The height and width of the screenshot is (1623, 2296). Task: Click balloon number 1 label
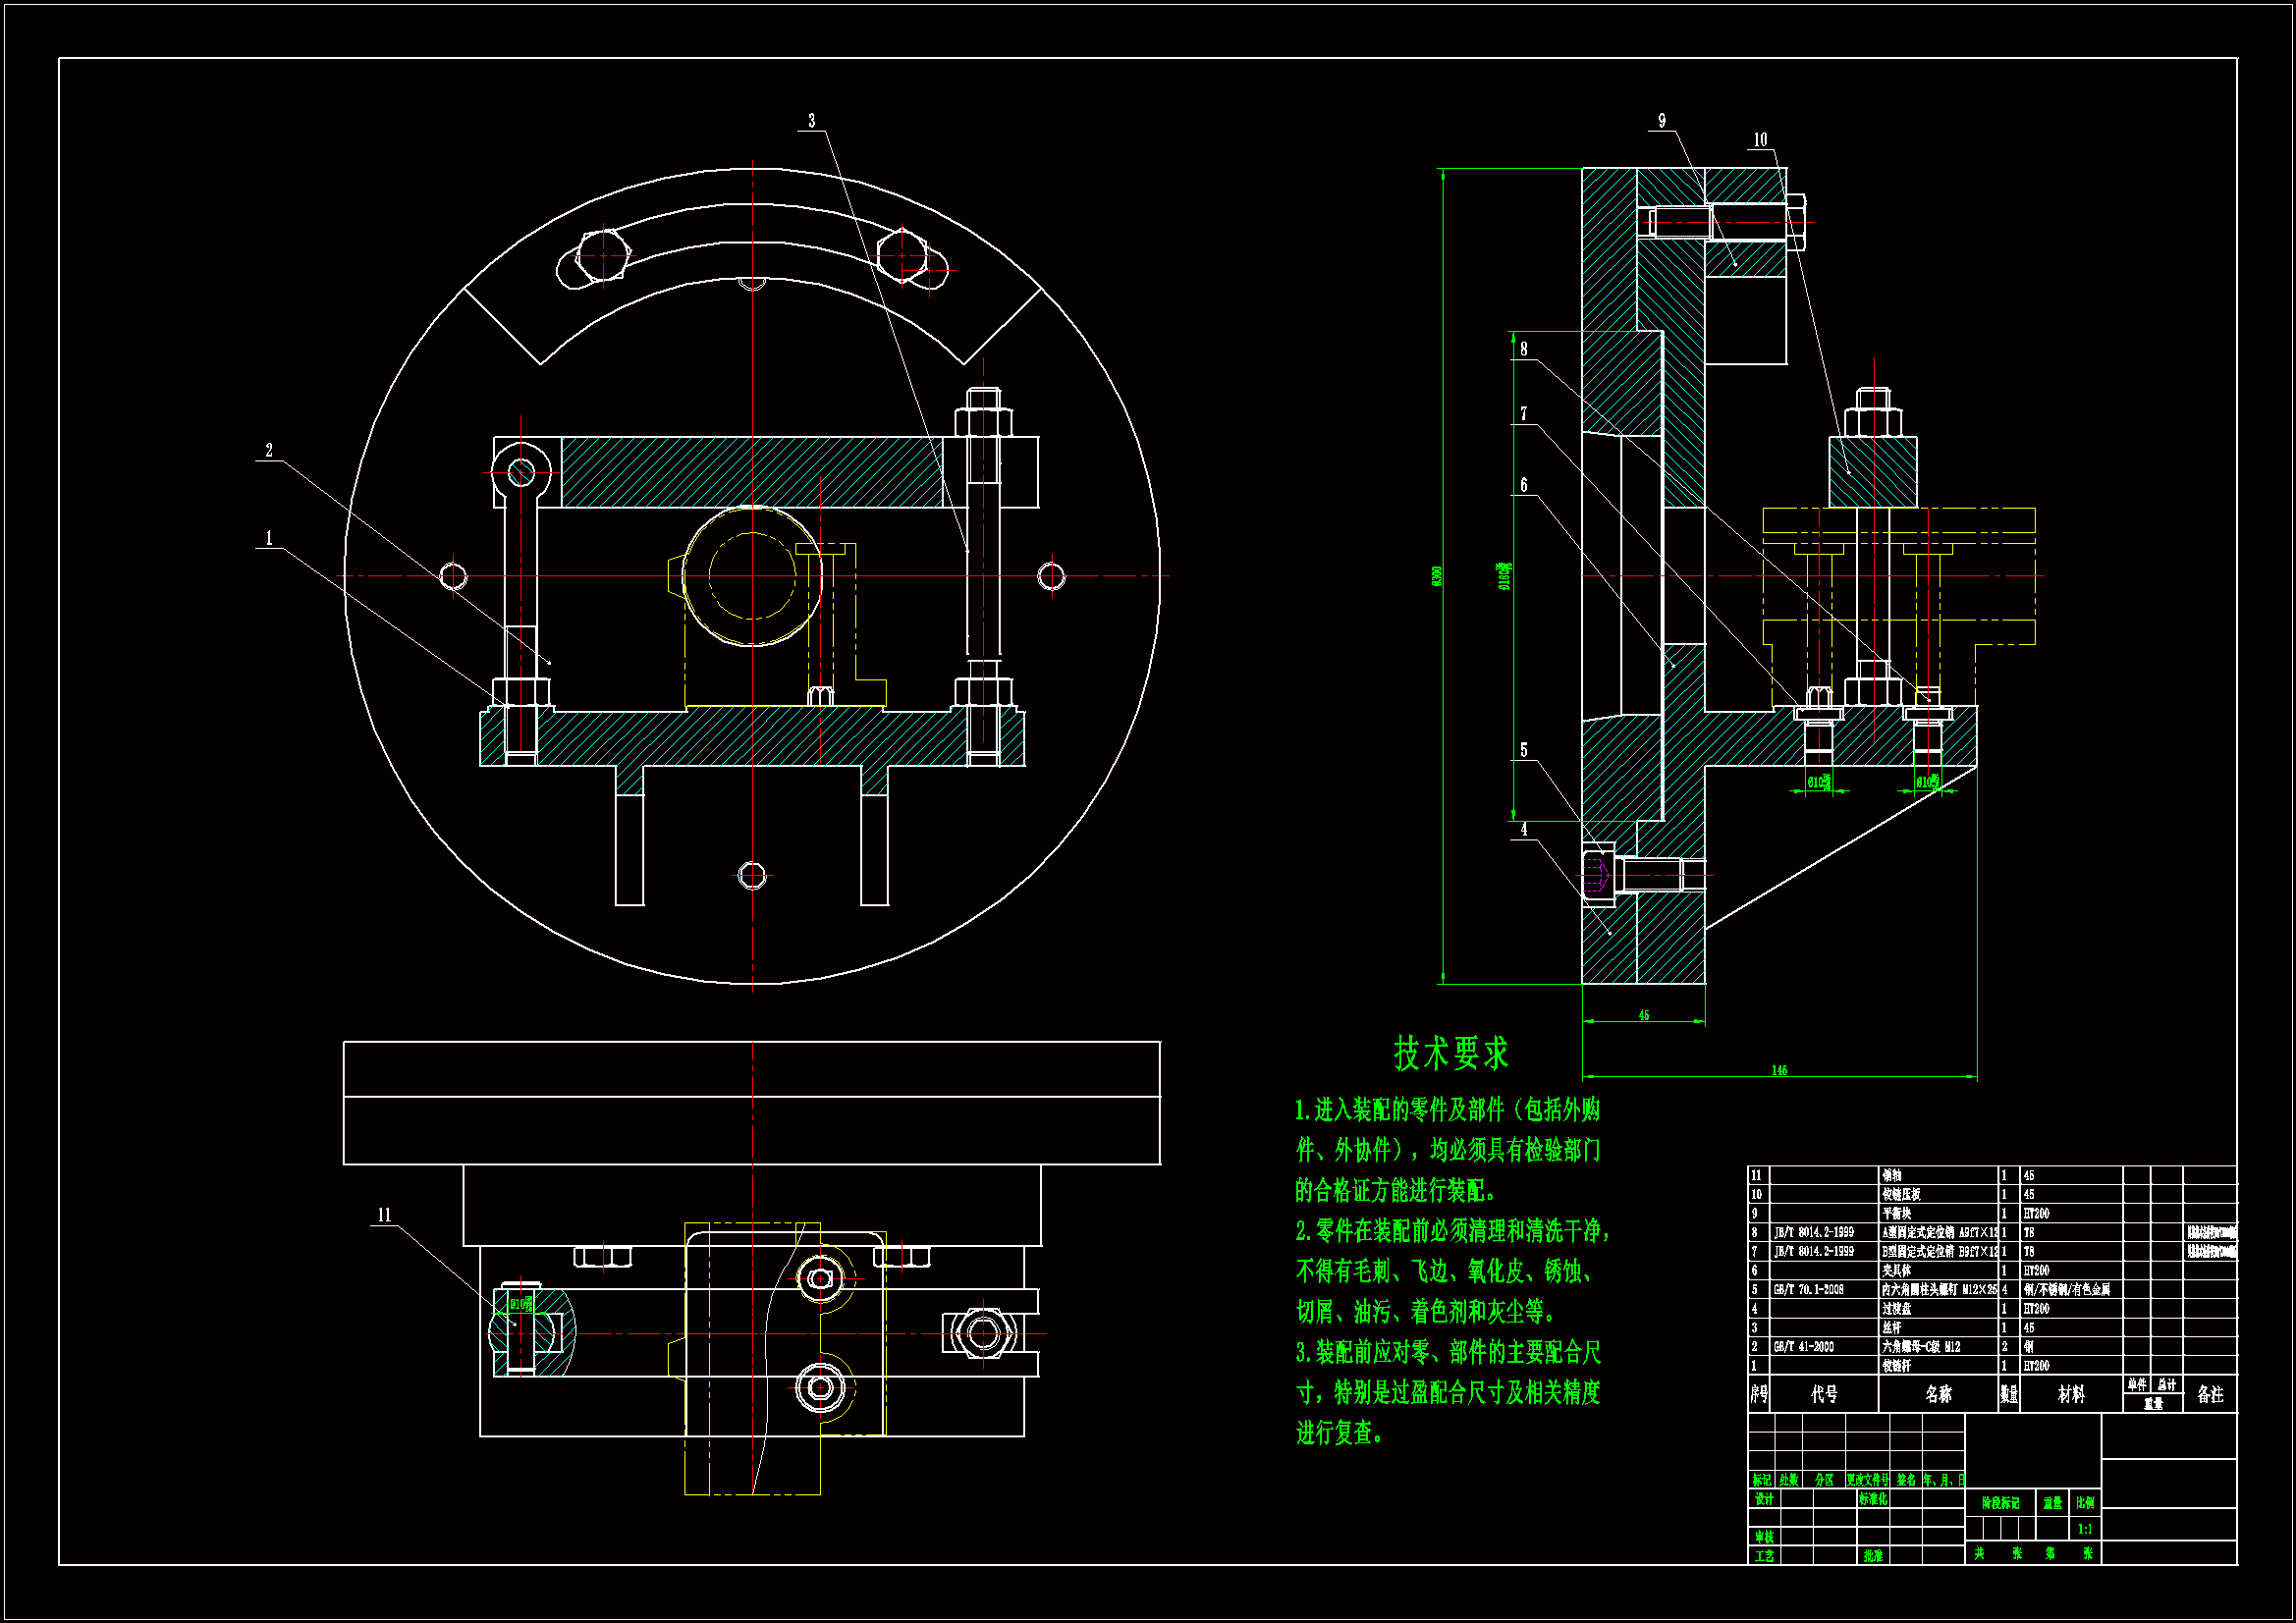click(268, 539)
